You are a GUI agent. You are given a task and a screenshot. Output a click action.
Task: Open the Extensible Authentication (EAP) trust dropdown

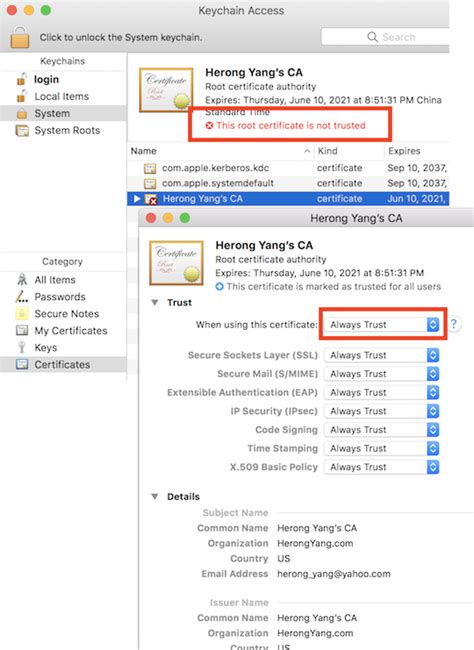pyautogui.click(x=382, y=393)
